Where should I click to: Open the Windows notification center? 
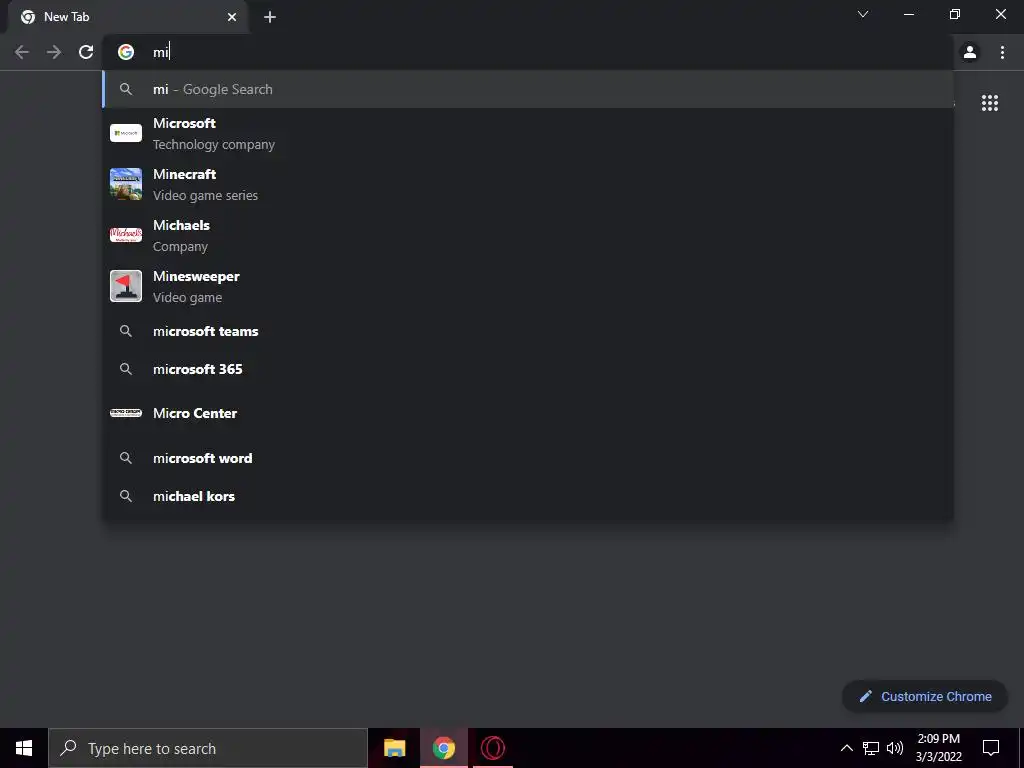[x=991, y=748]
